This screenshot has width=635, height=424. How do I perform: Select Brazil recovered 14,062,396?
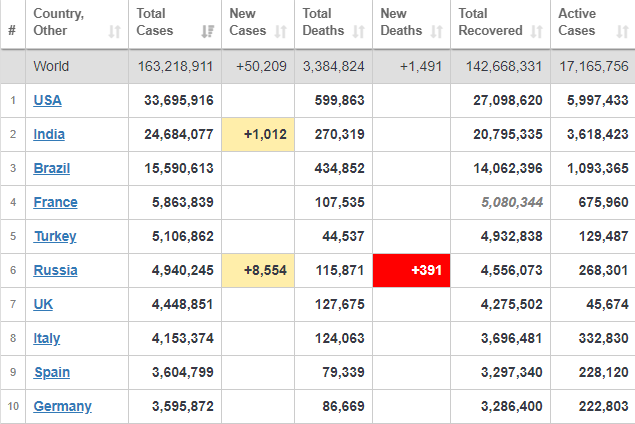coord(508,168)
